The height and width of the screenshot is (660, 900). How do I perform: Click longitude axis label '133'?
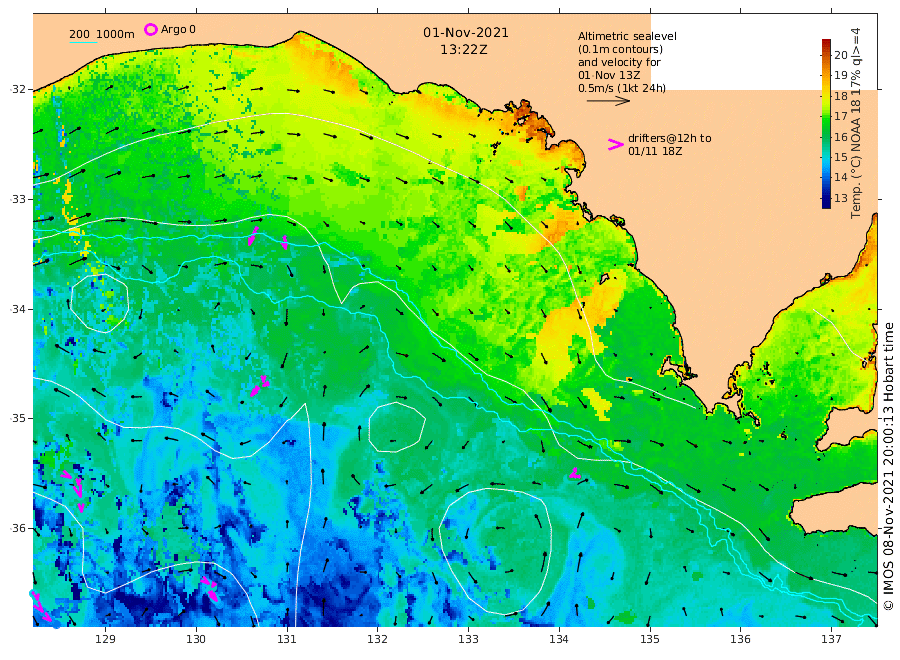tap(468, 639)
